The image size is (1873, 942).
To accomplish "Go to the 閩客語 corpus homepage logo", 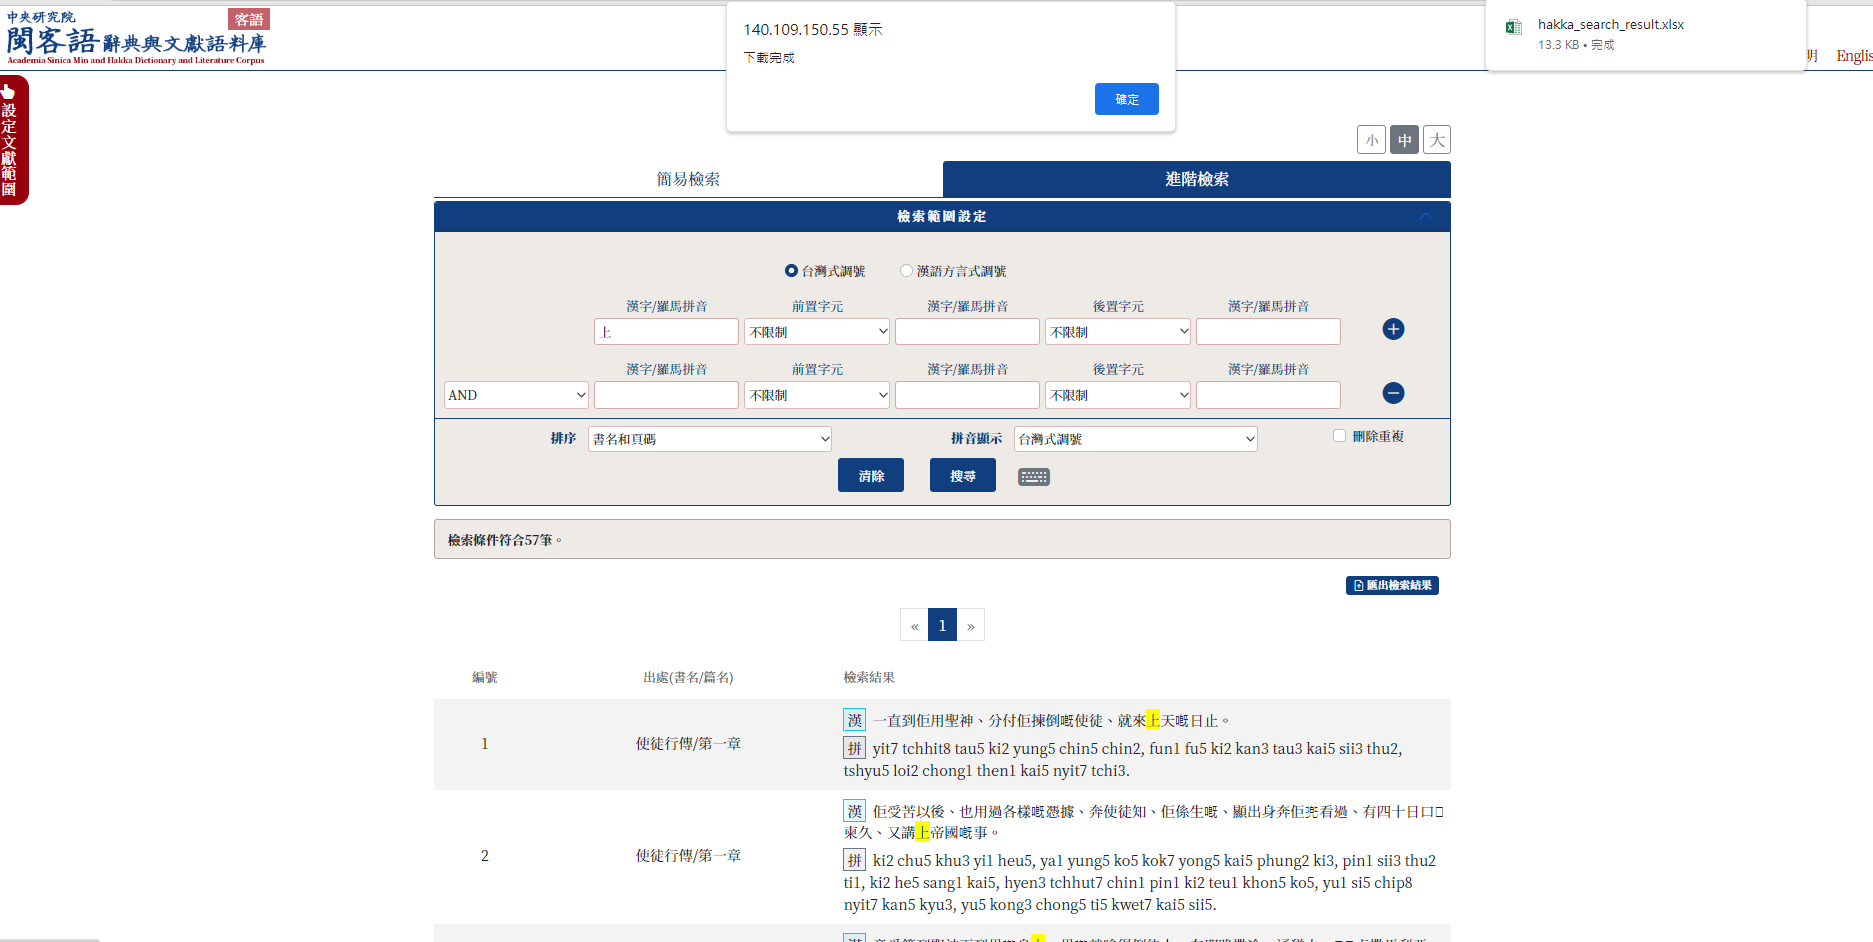I will (136, 38).
